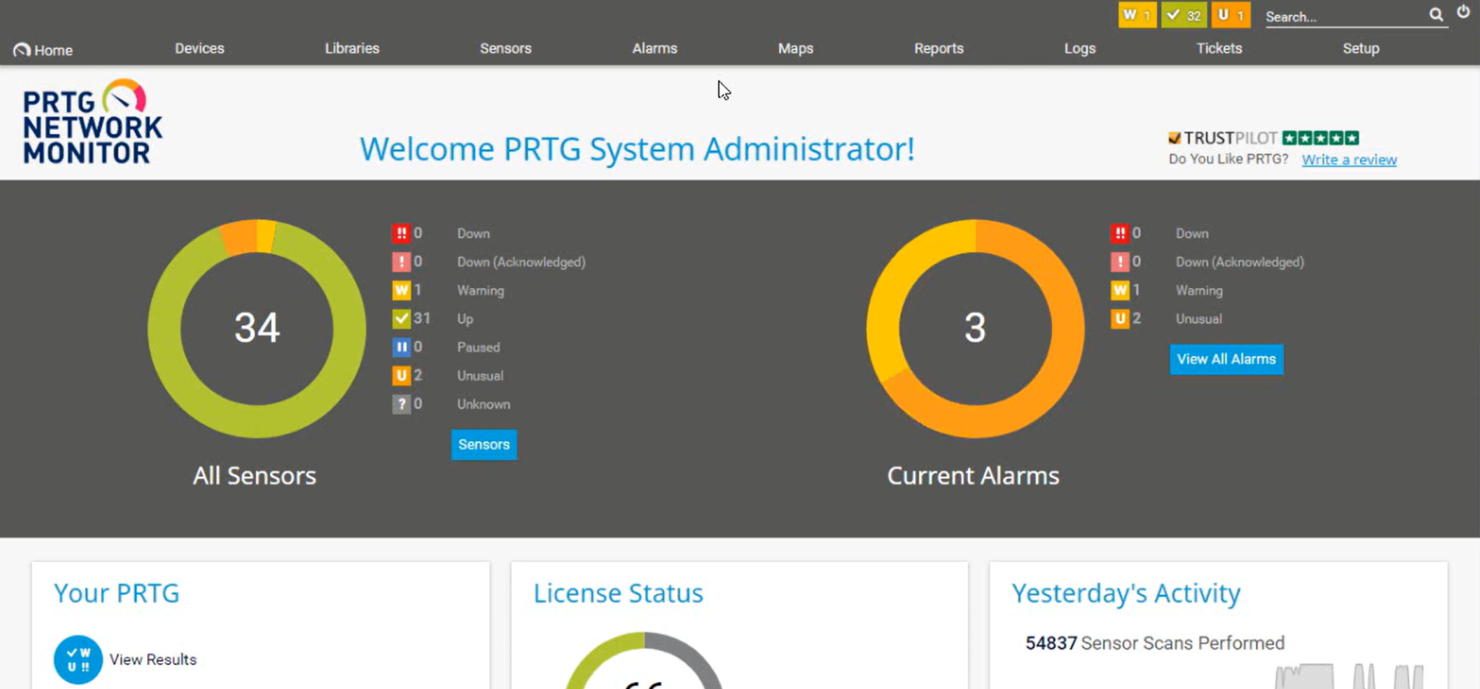Click Down (Acknowledged) icon in All Sensors legend
Screen dimensions: 1480x689
tap(401, 262)
